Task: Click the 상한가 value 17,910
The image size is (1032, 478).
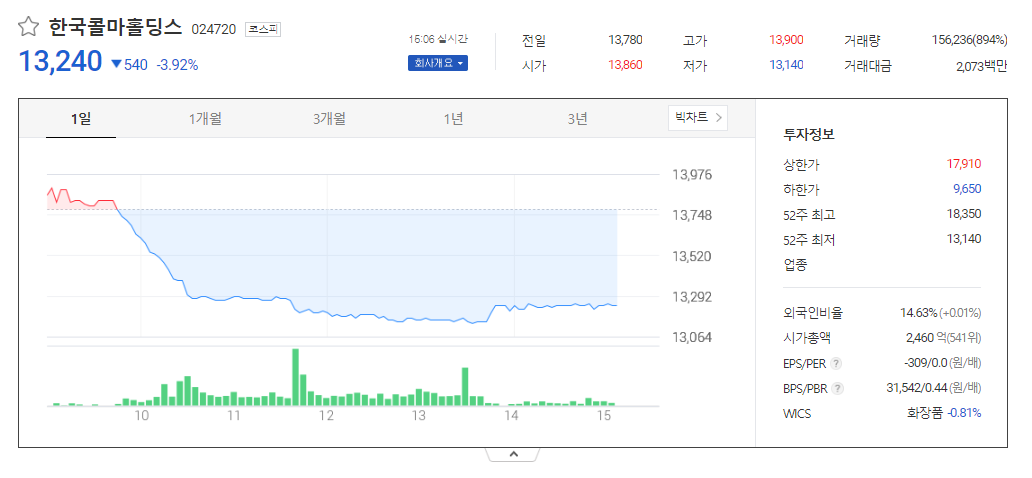Action: (964, 163)
